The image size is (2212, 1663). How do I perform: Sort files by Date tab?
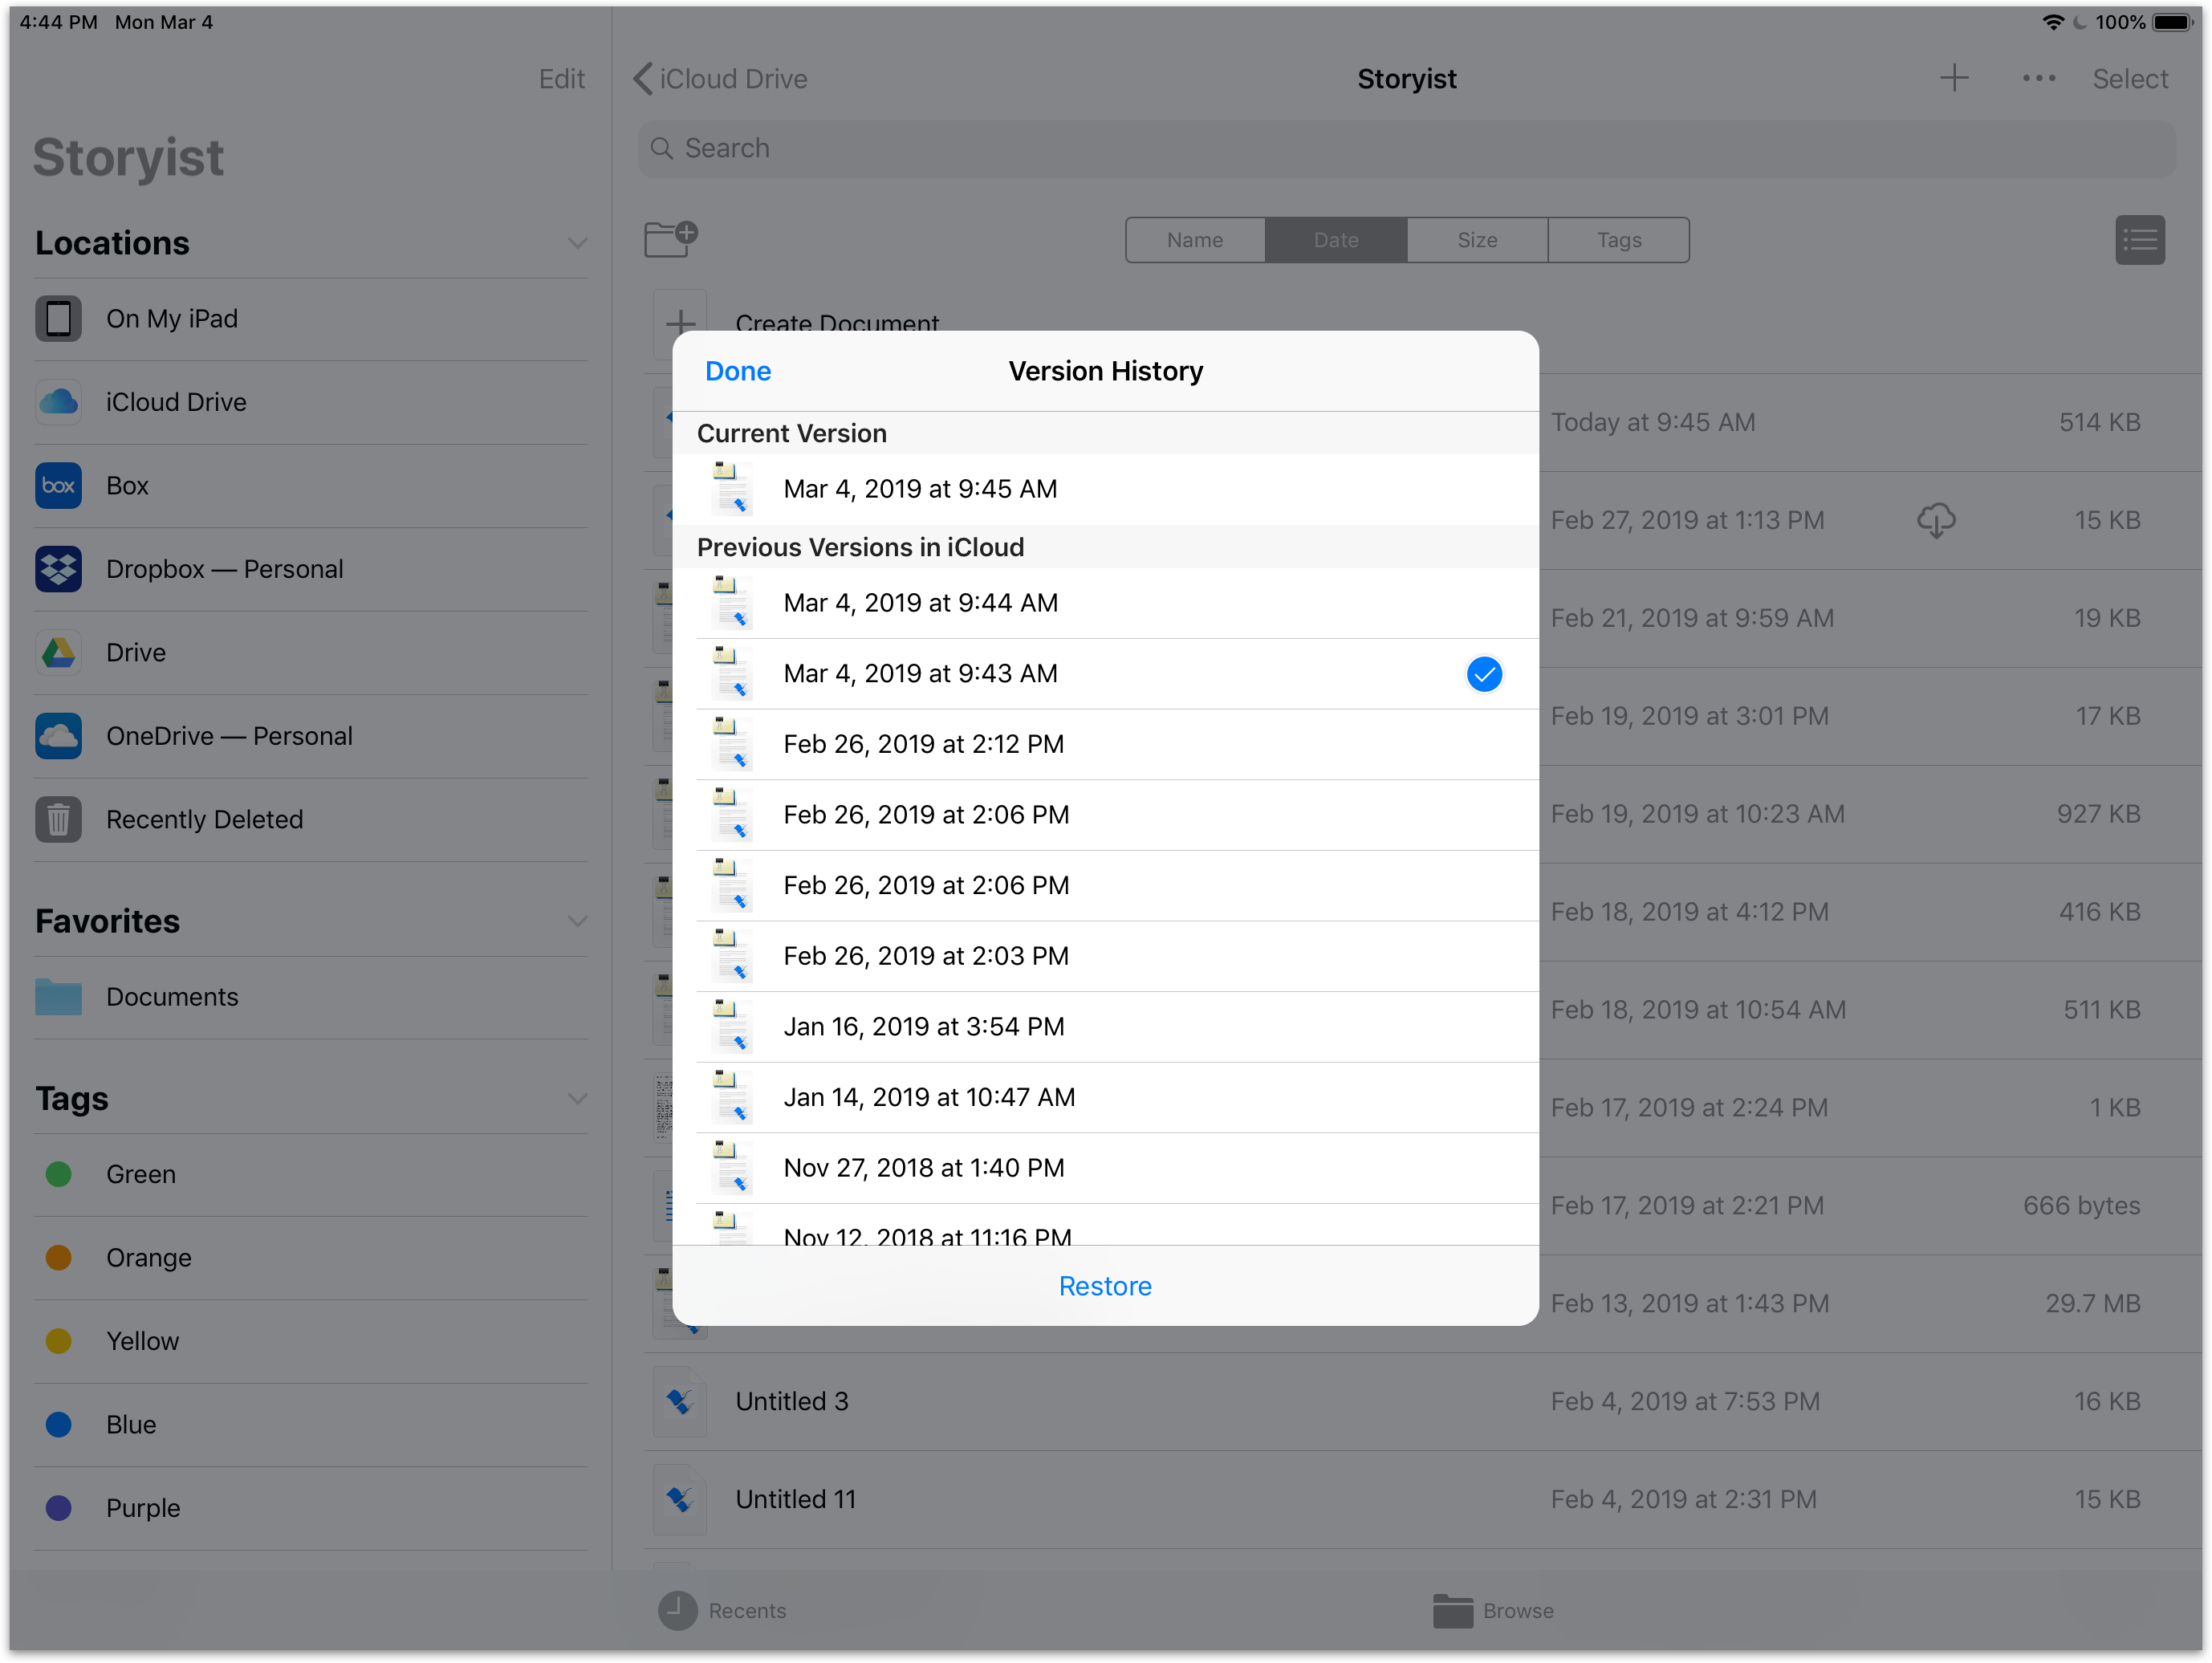[x=1336, y=240]
